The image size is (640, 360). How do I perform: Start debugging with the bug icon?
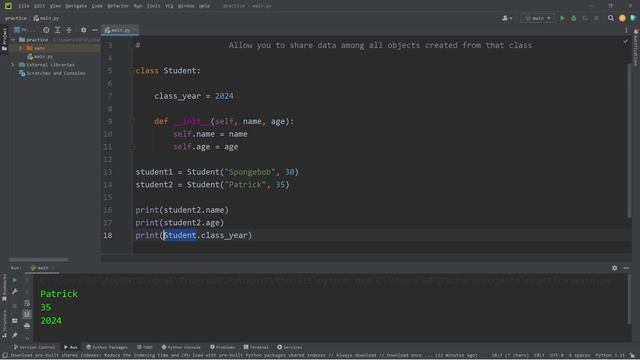click(x=573, y=18)
